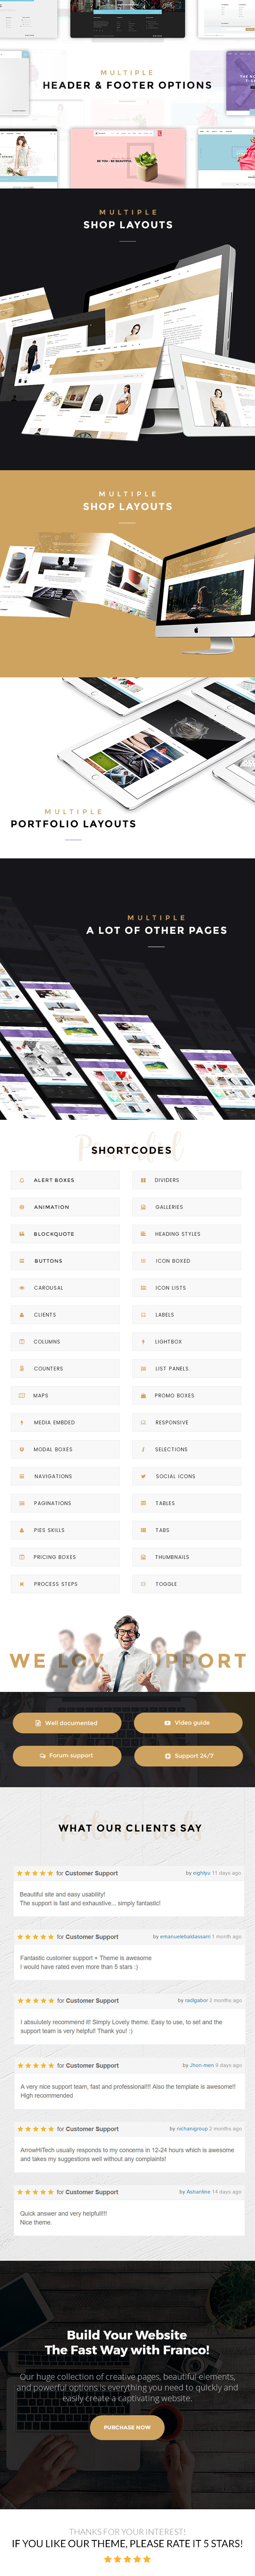Open the Carousal shortcode entry
The image size is (255, 2576).
pos(65,1288)
